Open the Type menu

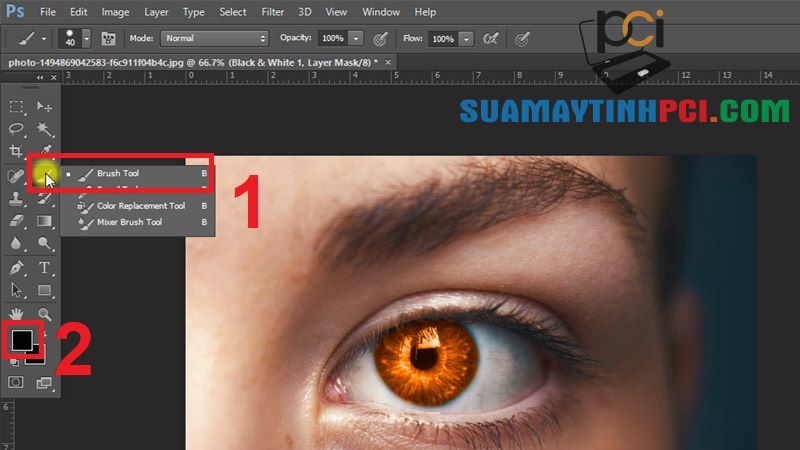[193, 12]
